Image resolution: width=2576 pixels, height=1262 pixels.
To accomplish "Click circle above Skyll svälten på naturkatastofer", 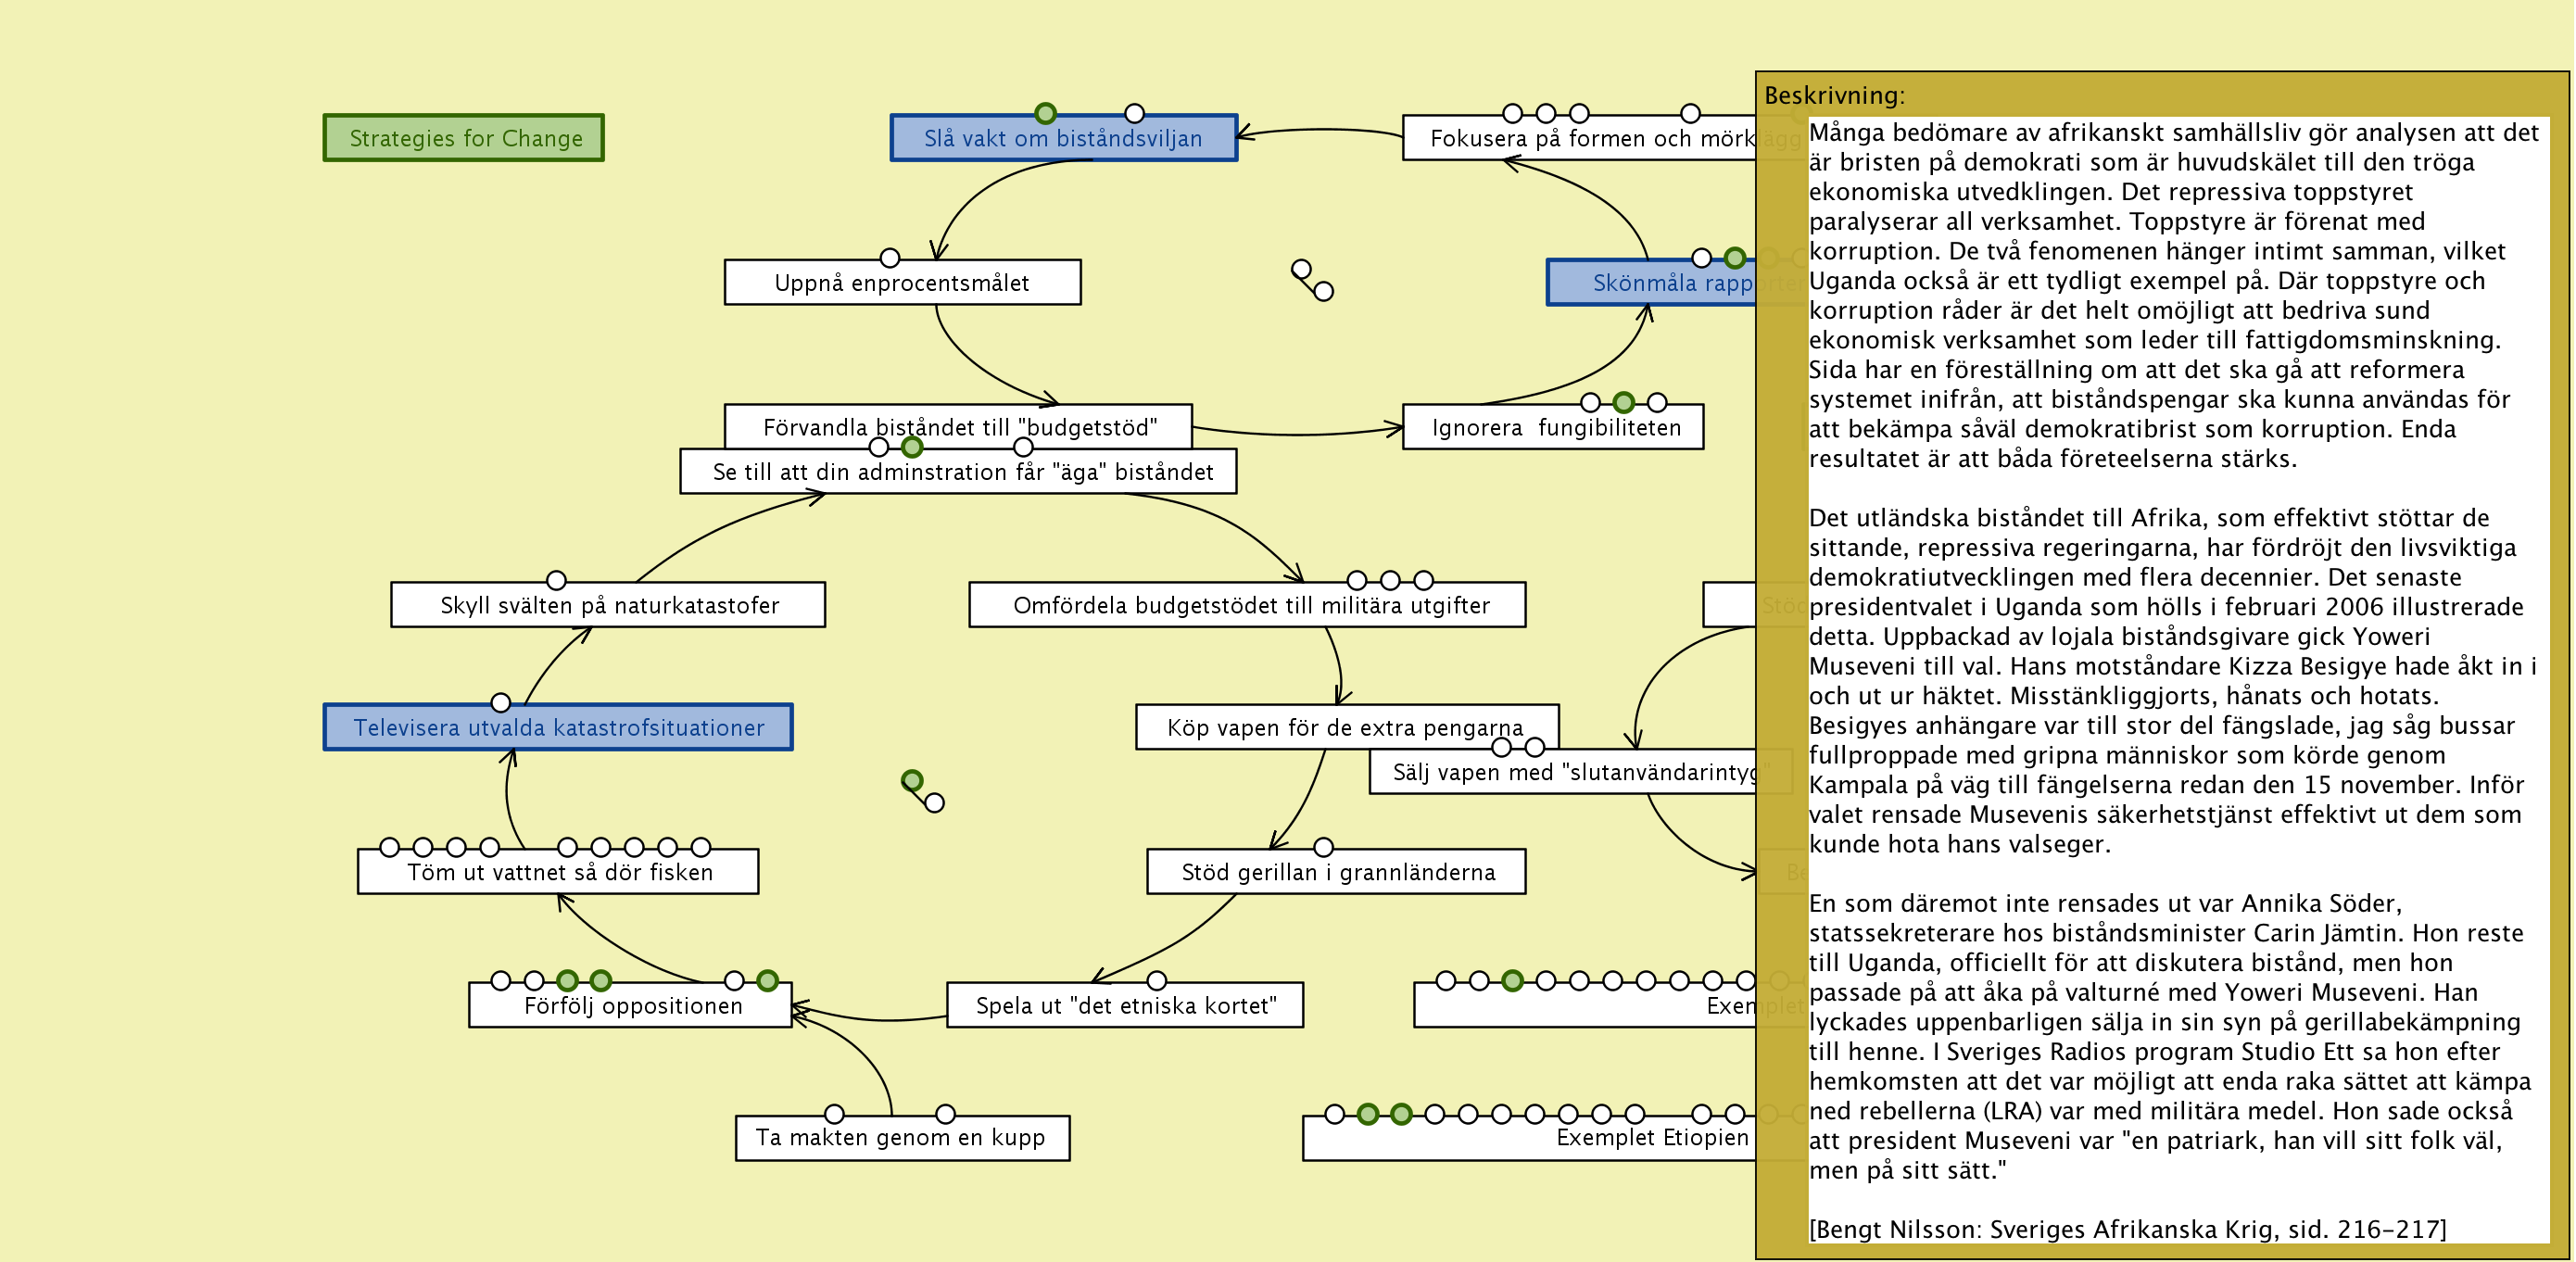I will [556, 580].
